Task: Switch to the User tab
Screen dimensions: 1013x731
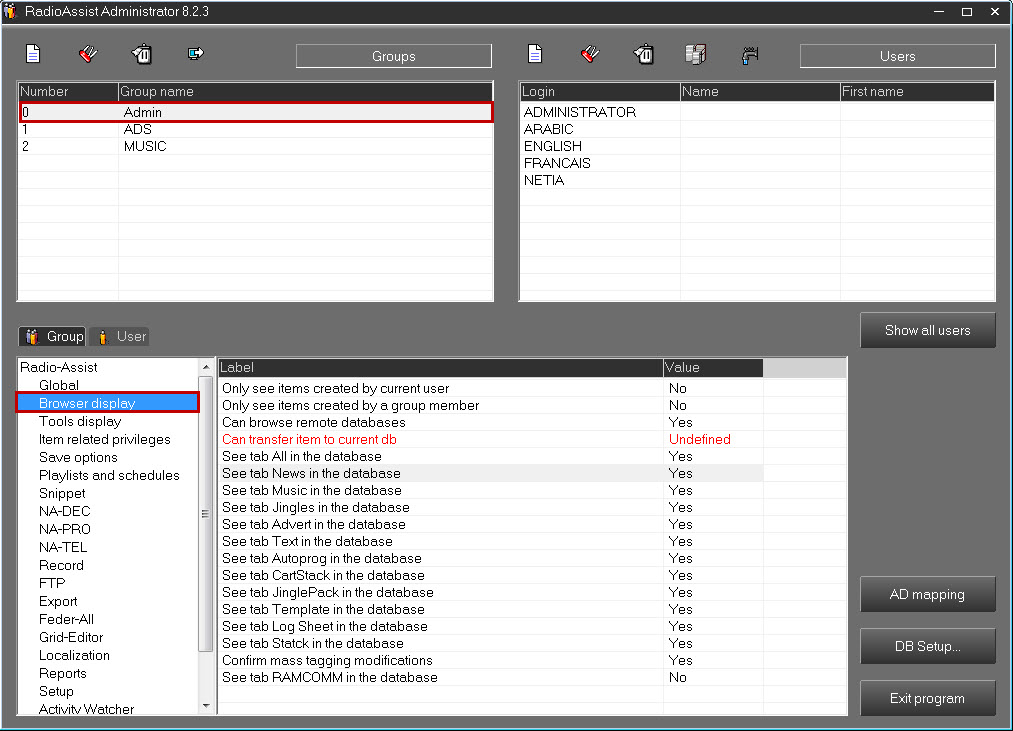Action: 120,337
